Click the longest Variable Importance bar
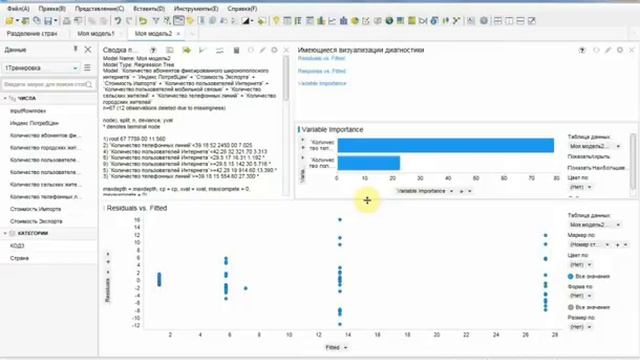The height and width of the screenshot is (360, 640). (x=445, y=145)
